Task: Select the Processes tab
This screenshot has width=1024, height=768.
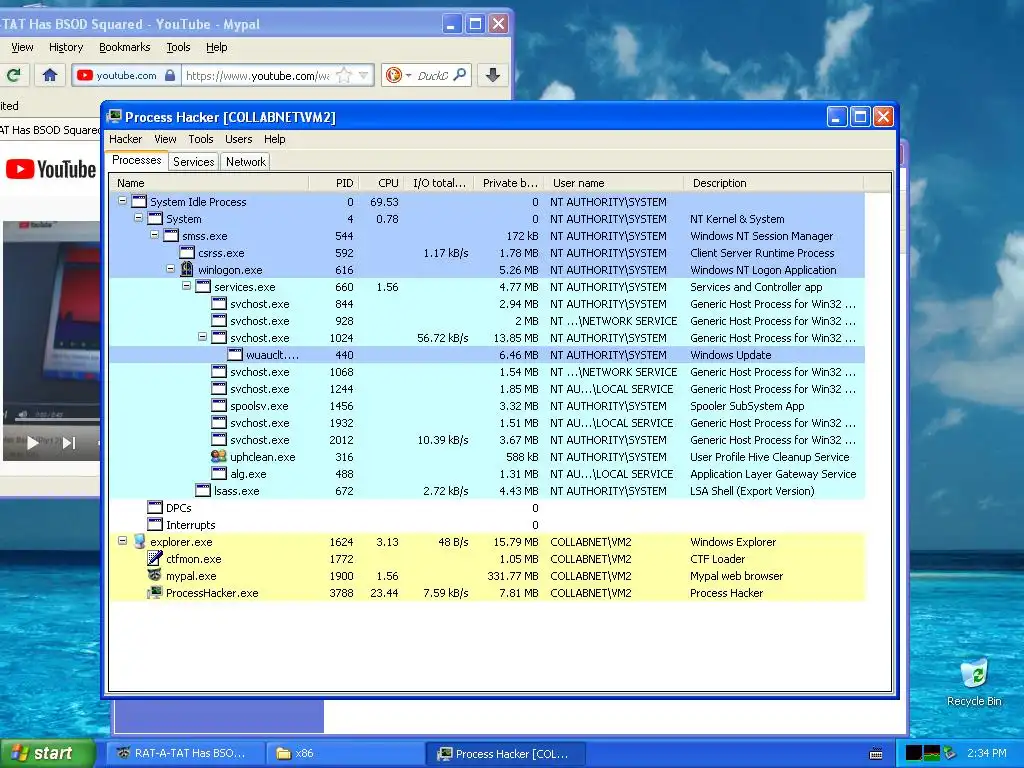Action: (x=136, y=160)
